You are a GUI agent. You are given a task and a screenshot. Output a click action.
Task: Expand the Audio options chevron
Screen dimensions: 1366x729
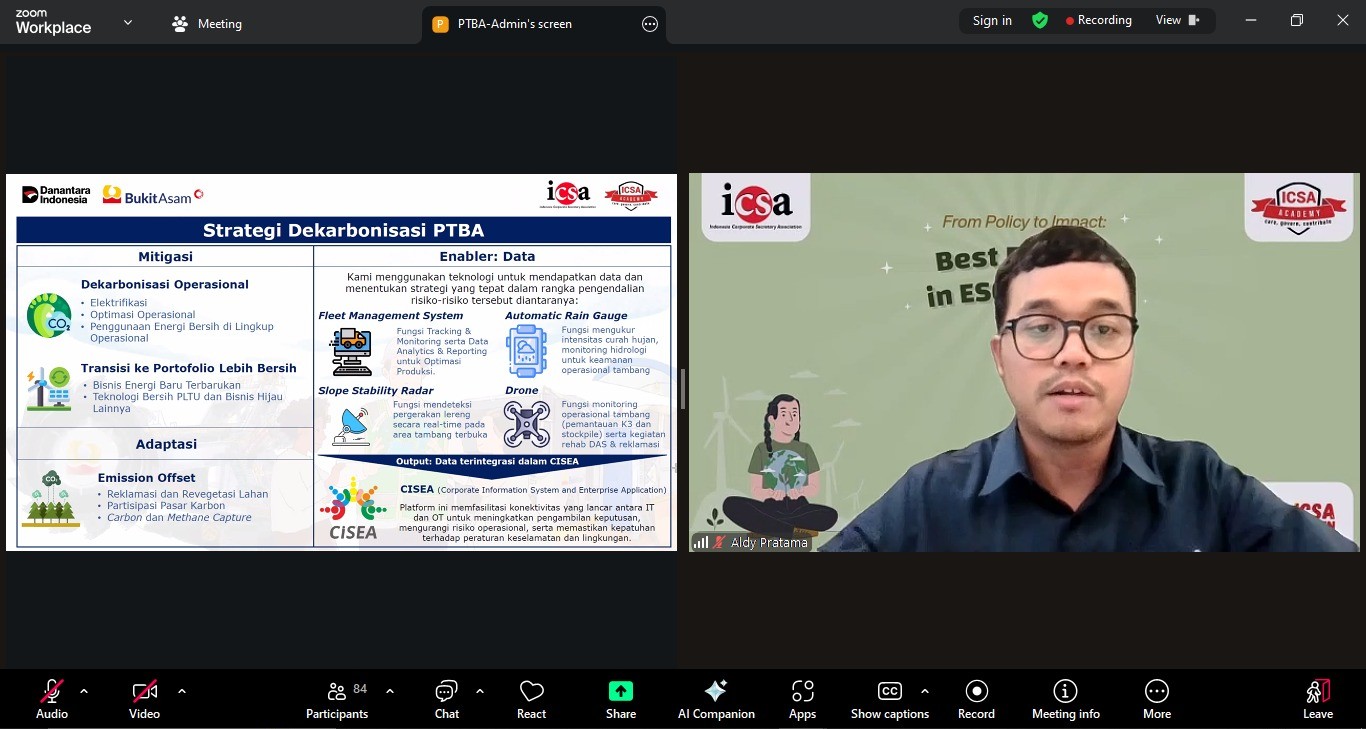coord(83,690)
